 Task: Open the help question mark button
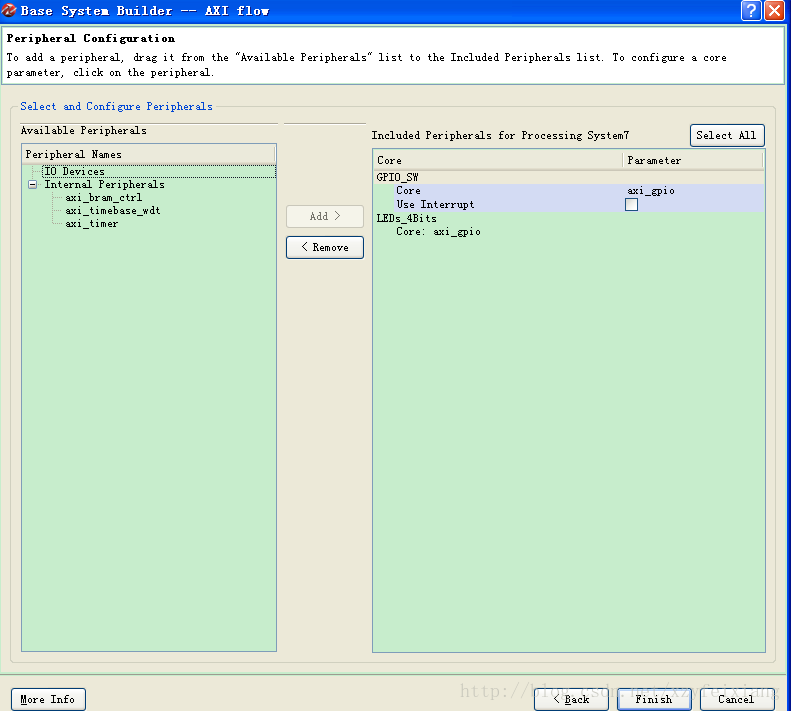[751, 11]
